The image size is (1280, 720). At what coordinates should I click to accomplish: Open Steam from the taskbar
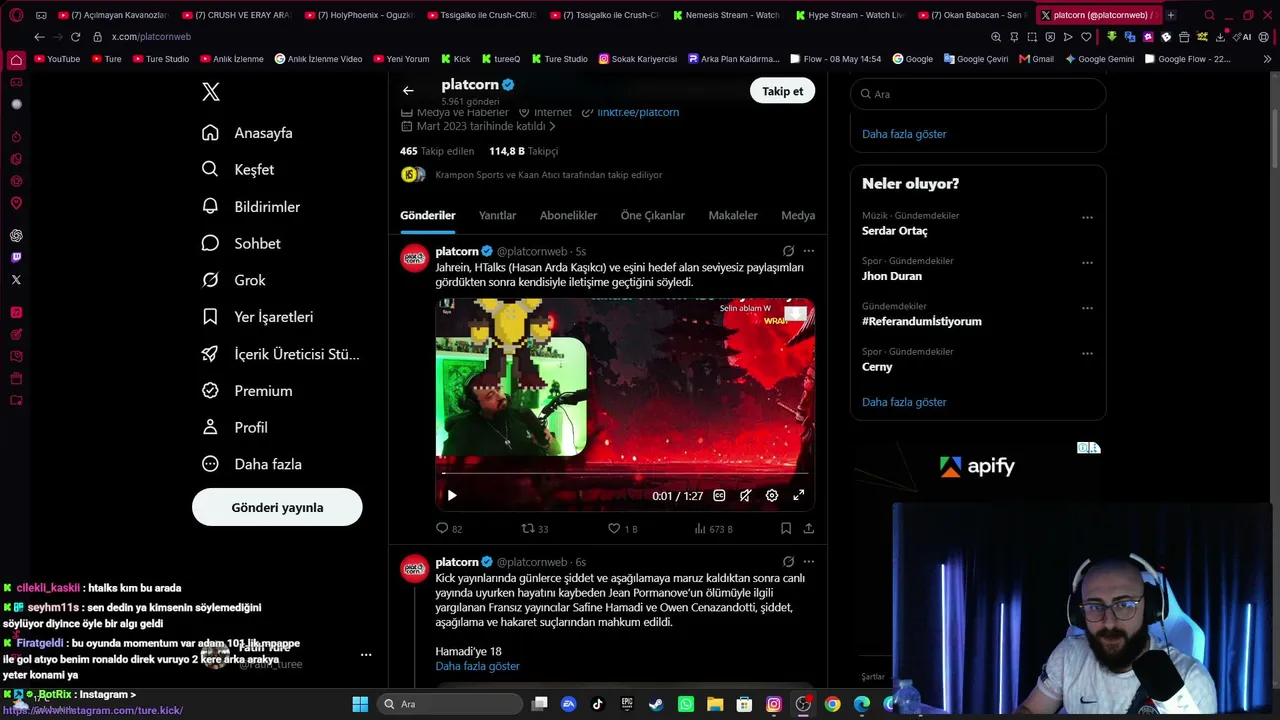[x=656, y=704]
